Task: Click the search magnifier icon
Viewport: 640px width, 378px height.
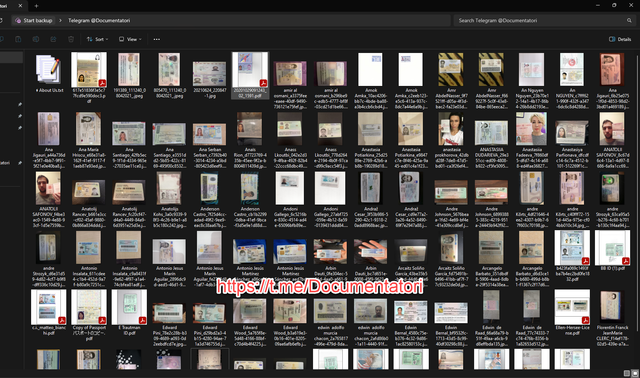Action: click(x=629, y=20)
